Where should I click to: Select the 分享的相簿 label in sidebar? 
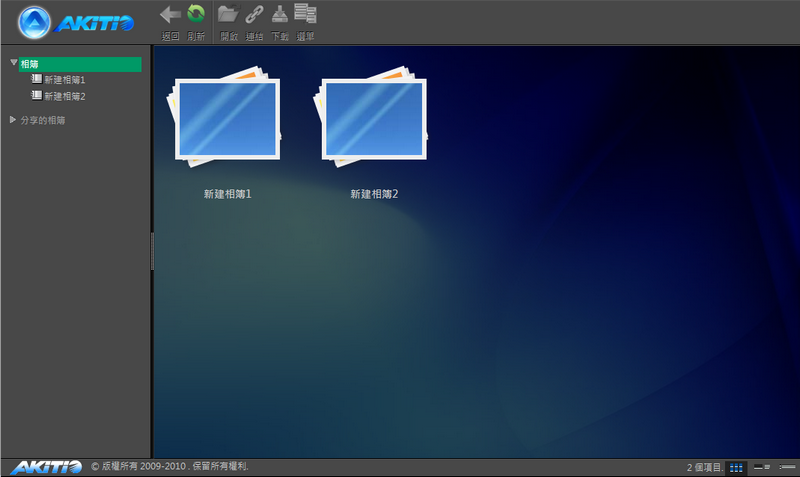[x=43, y=120]
